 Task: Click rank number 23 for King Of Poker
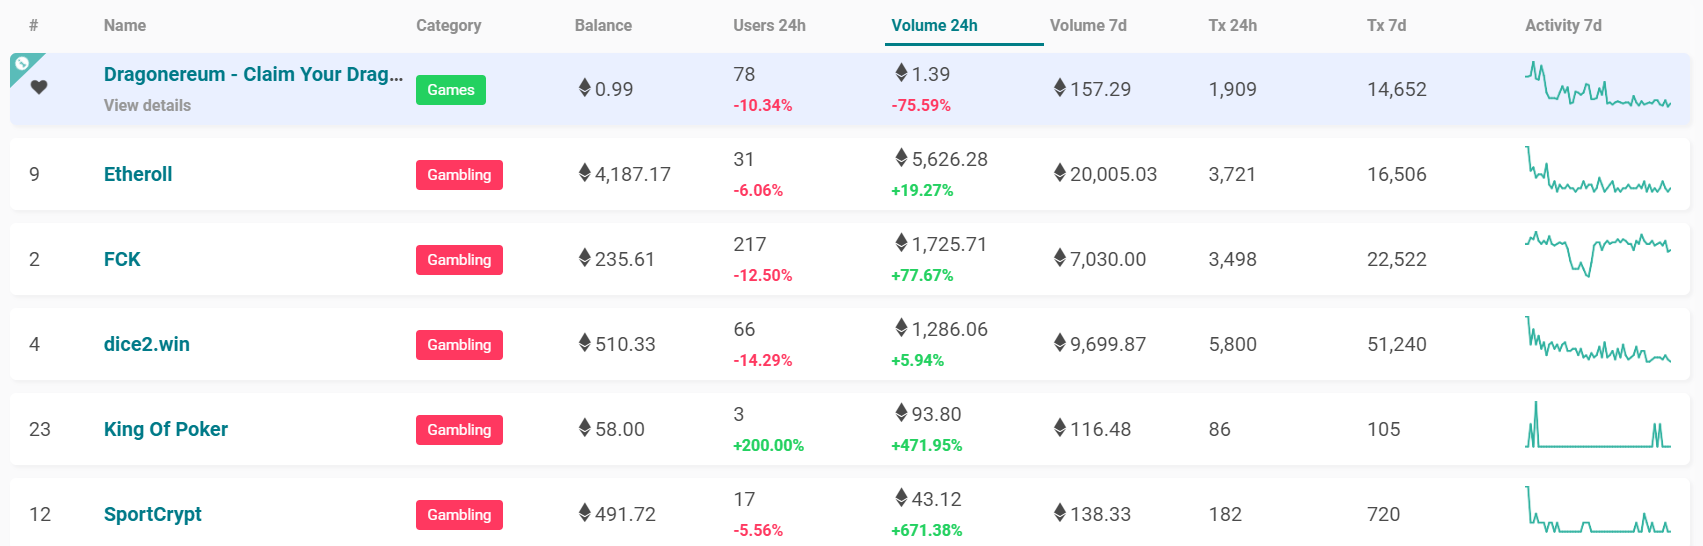(x=40, y=429)
